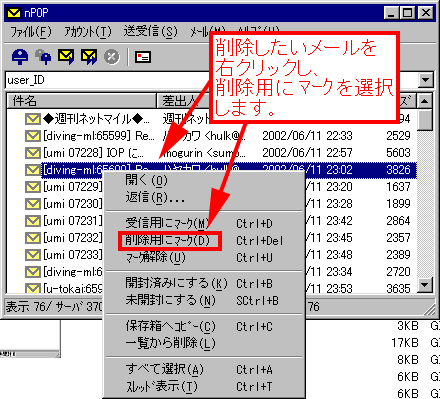Open the アカウント(T) menu
Screen dimensions: 440x399
pyautogui.click(x=88, y=32)
